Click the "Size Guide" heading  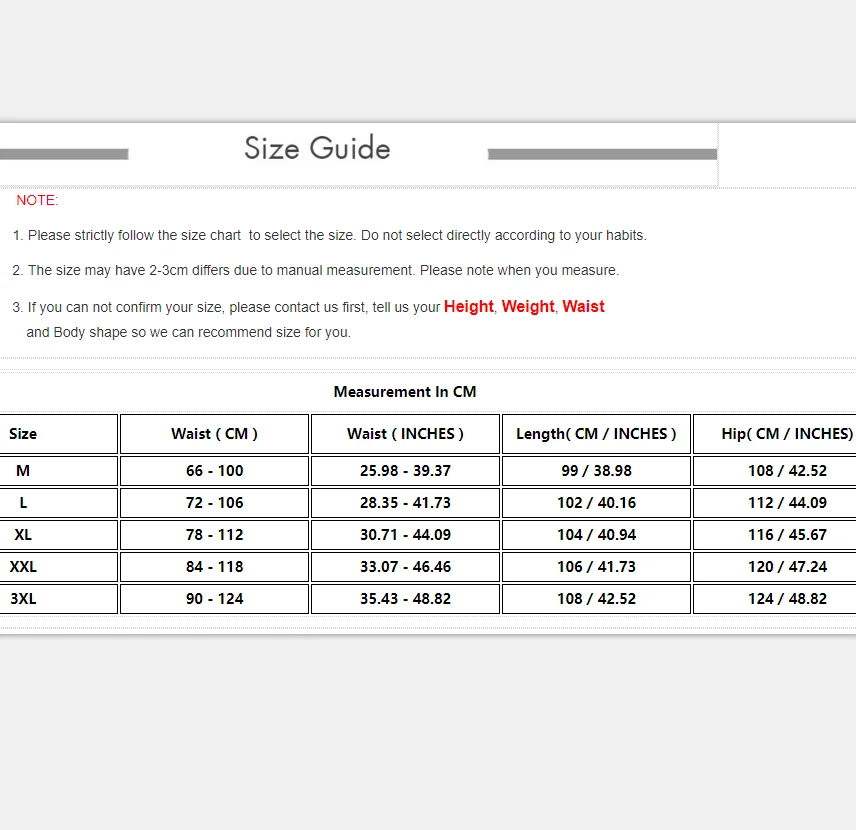tap(317, 148)
